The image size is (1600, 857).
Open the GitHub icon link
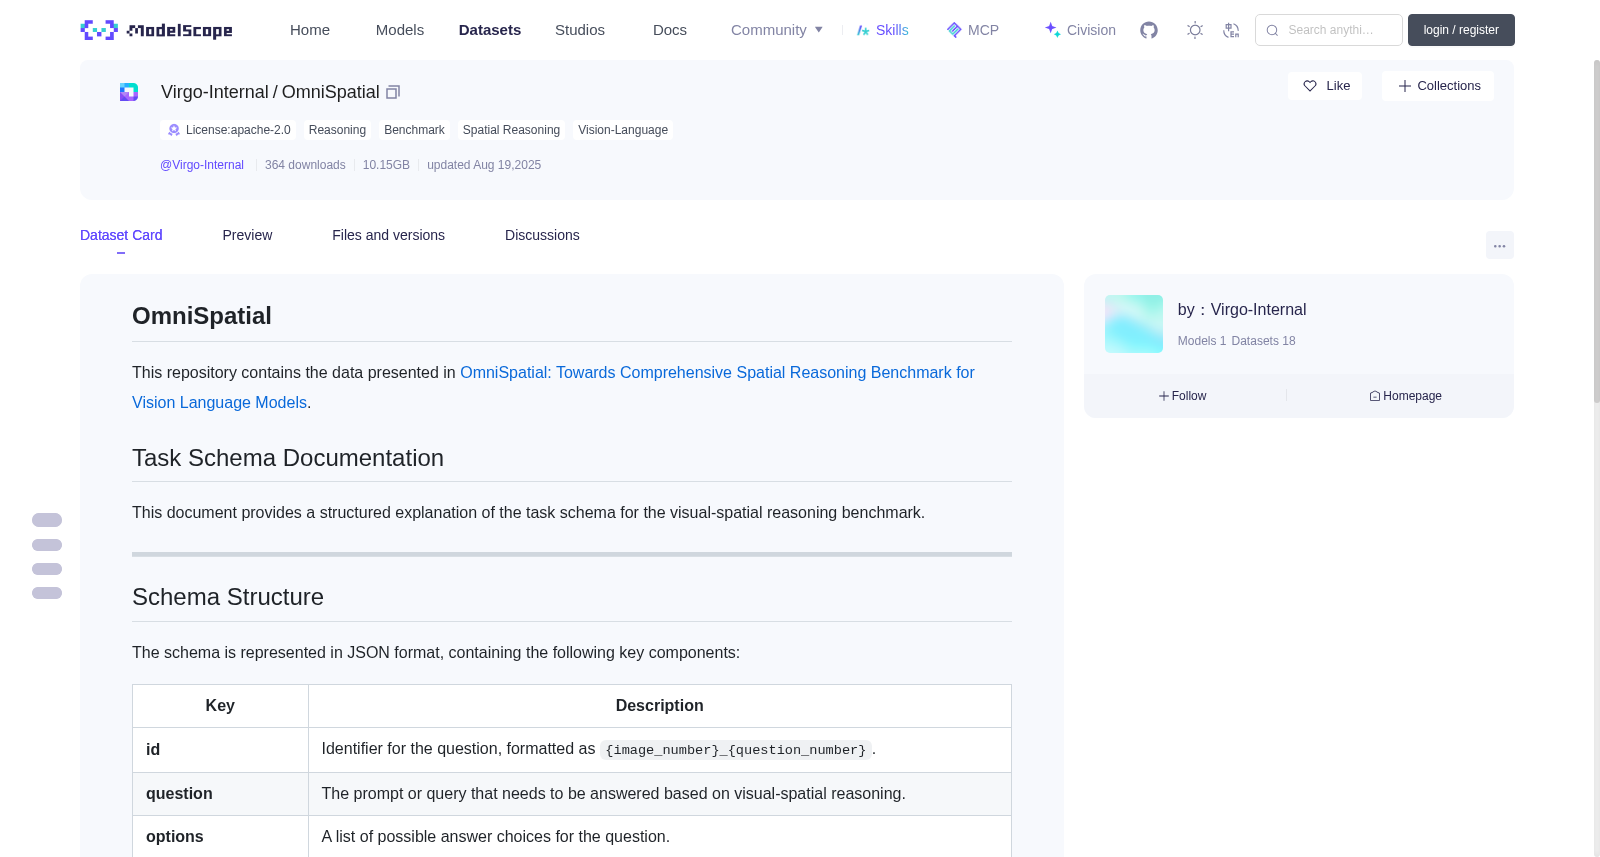(1149, 30)
